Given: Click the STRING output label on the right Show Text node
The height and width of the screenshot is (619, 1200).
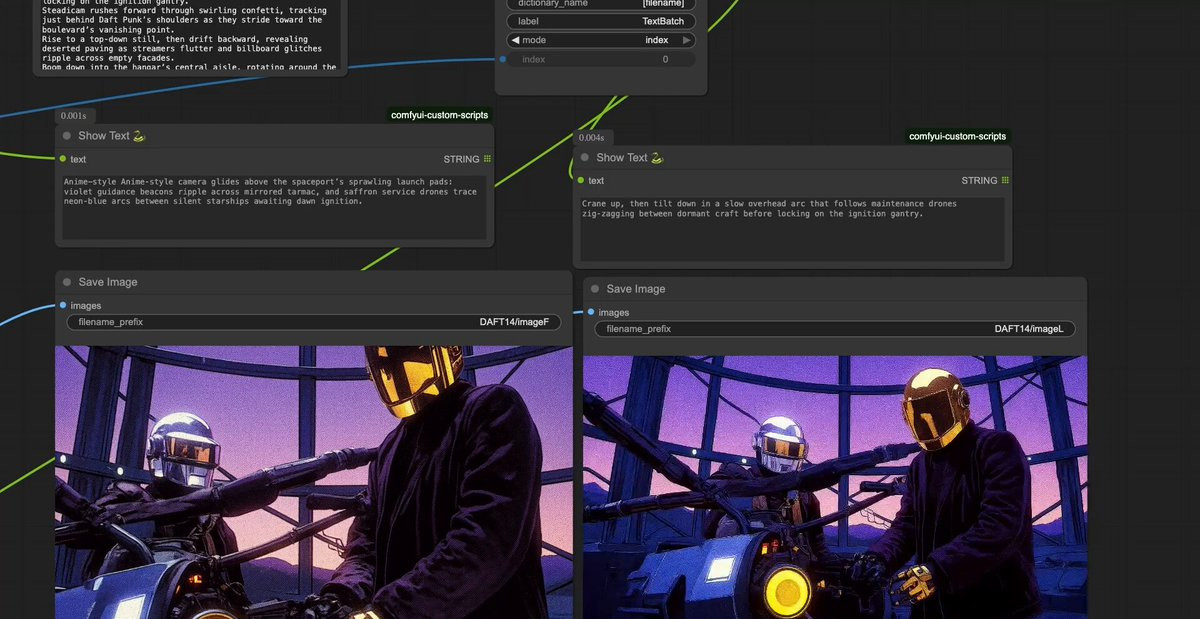Looking at the screenshot, I should point(980,180).
